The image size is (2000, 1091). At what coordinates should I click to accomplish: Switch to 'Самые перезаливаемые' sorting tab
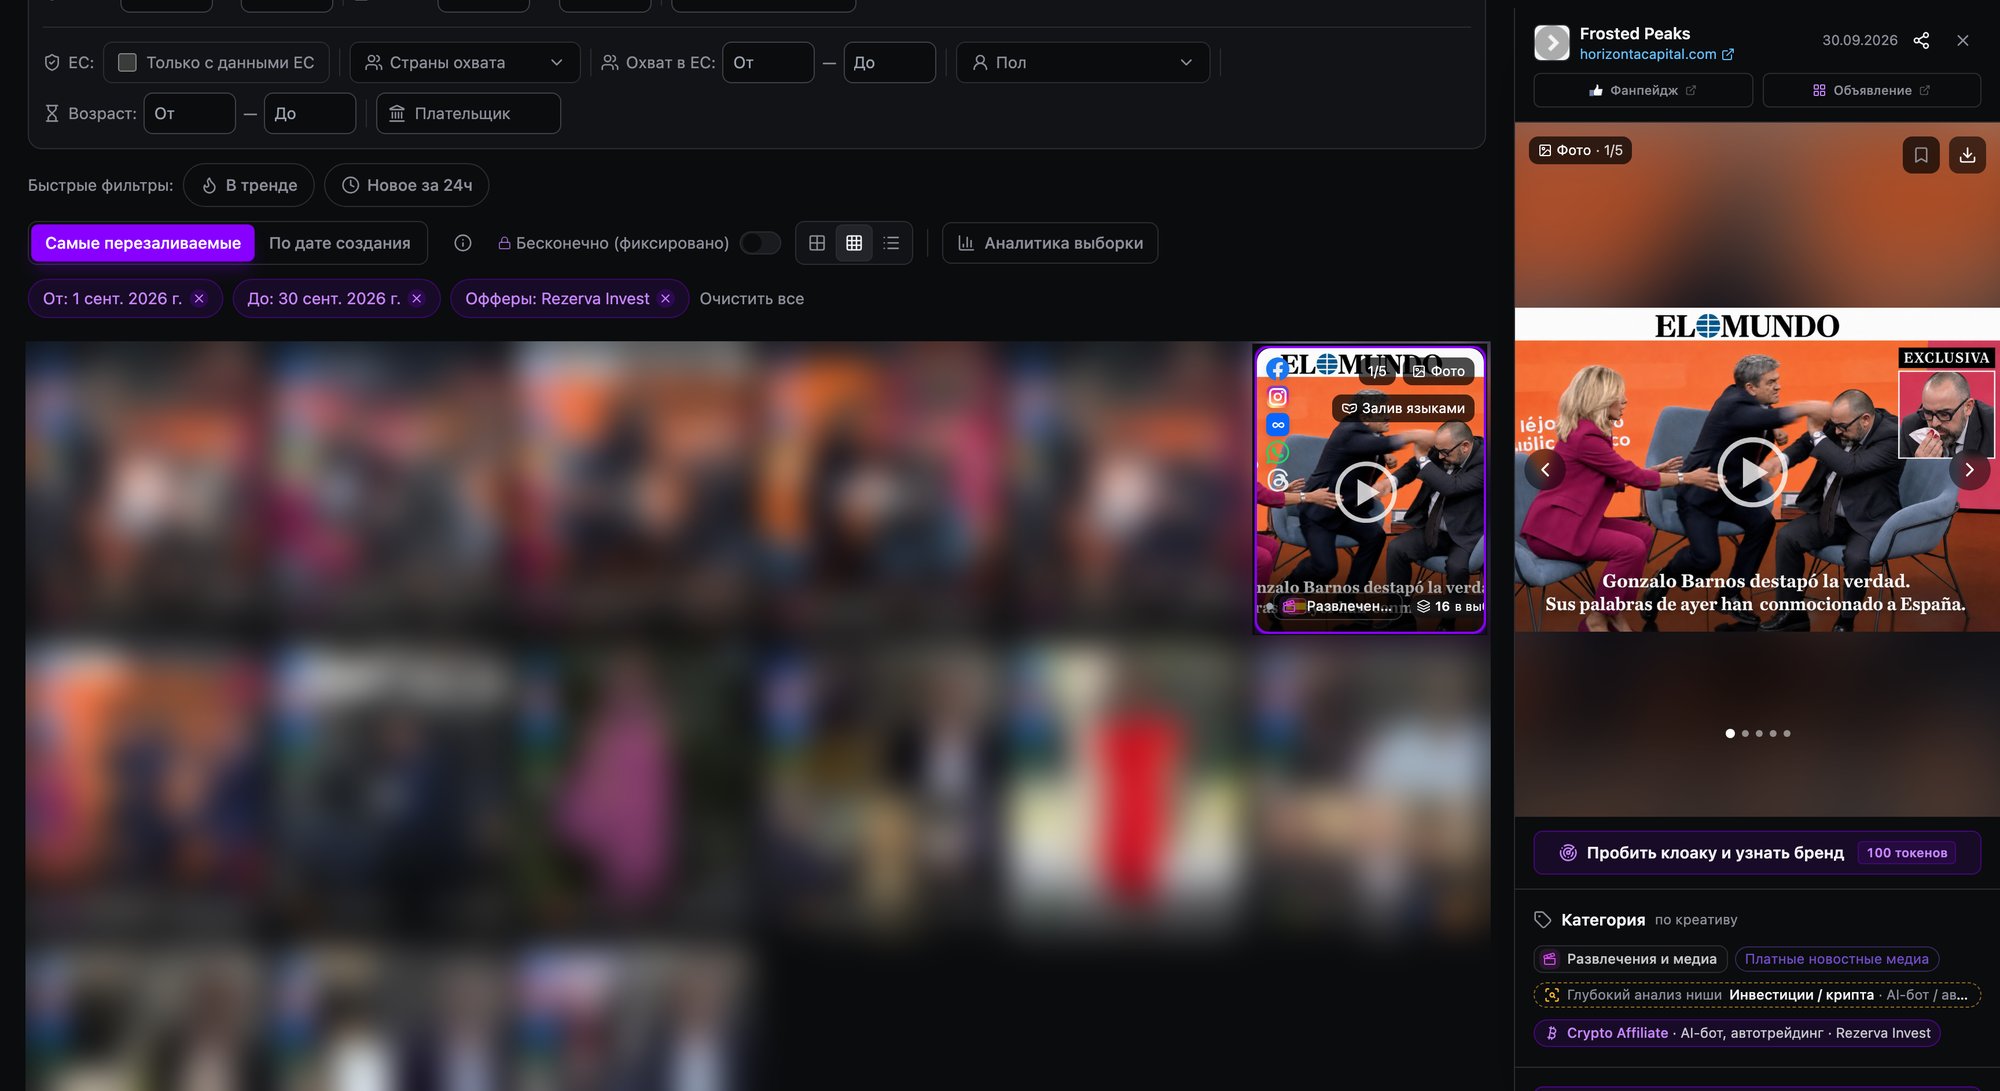click(x=143, y=243)
